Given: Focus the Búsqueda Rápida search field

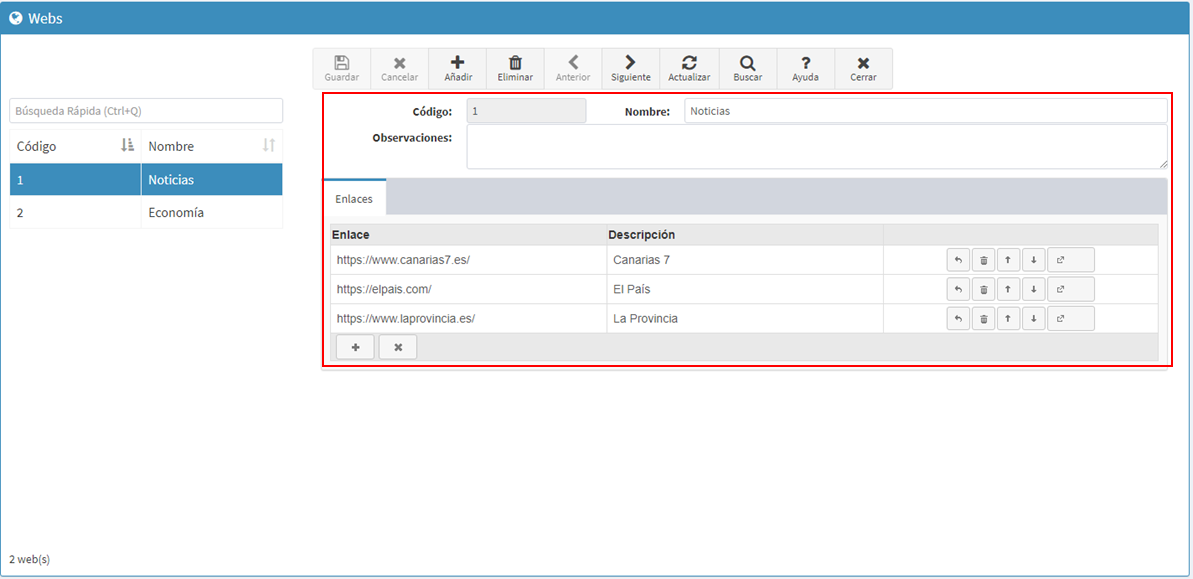Looking at the screenshot, I should [146, 110].
